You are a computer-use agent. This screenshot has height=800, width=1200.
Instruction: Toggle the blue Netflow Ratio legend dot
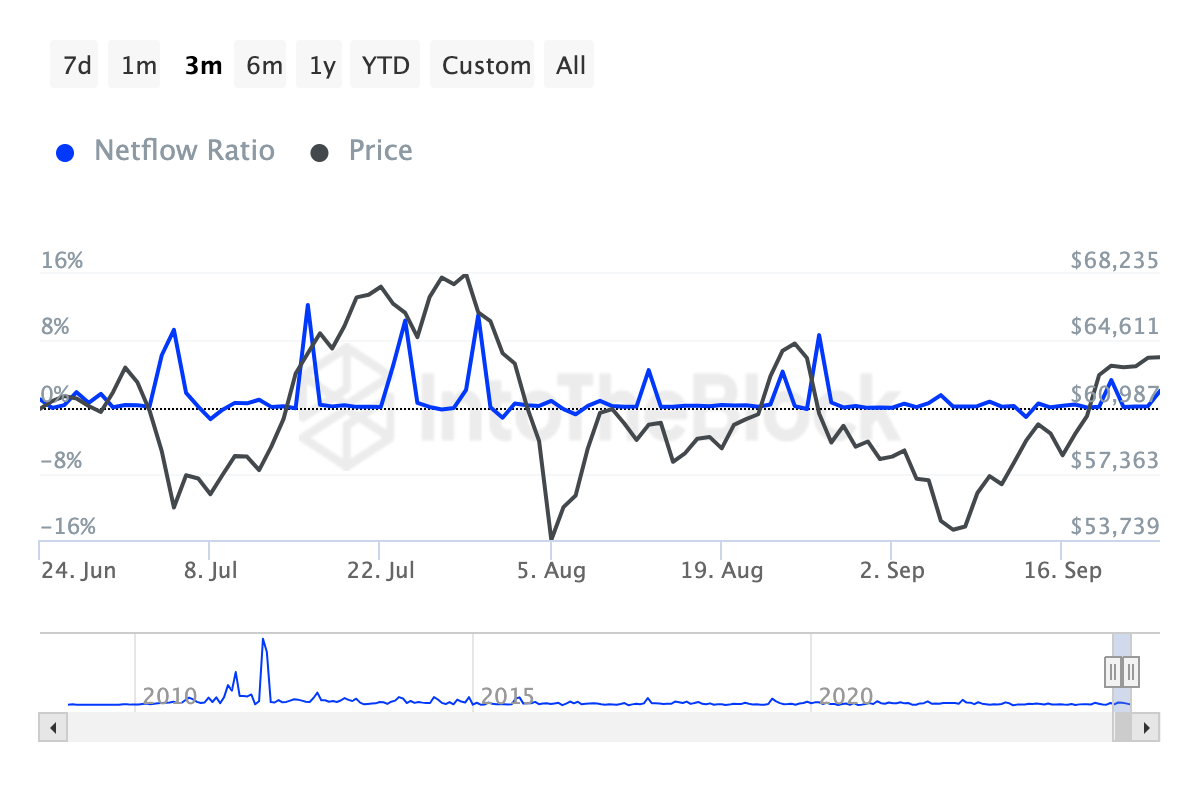pyautogui.click(x=66, y=153)
